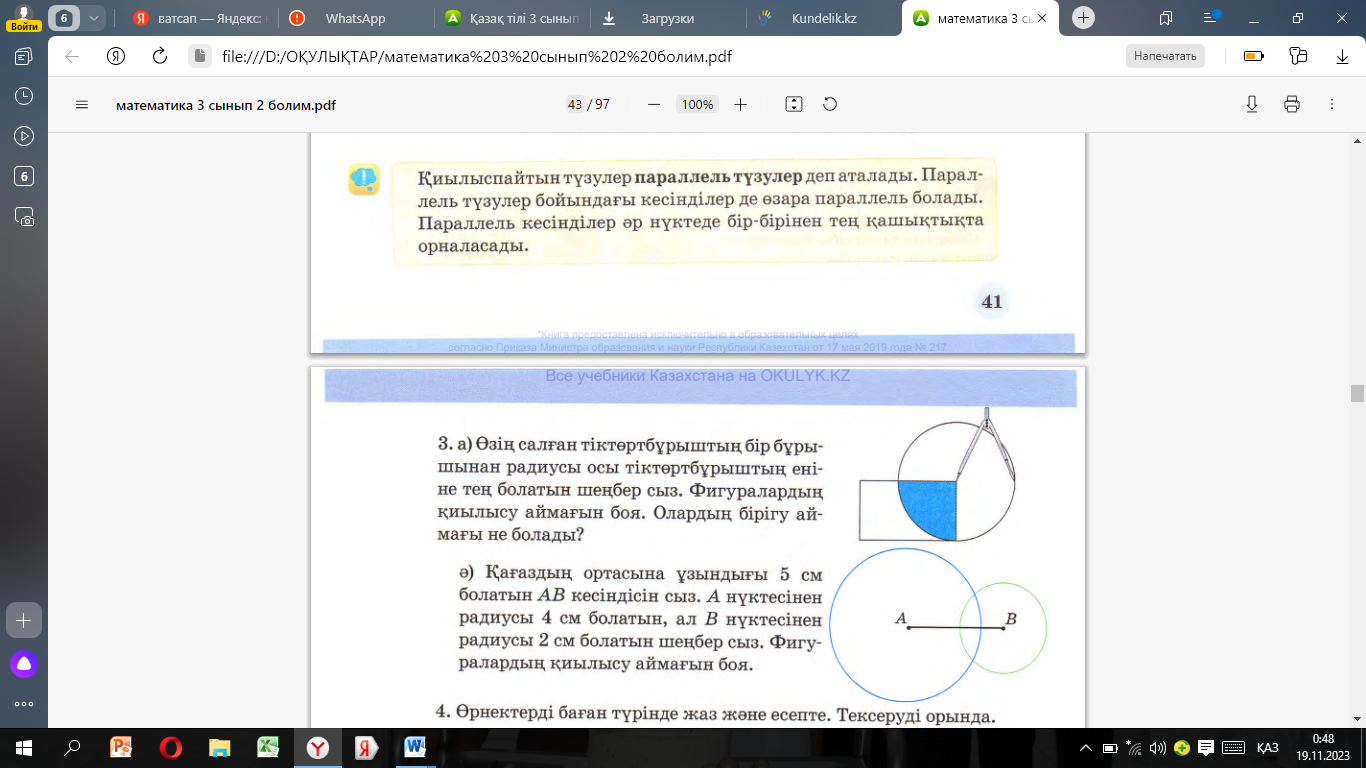Click the 100% zoom level field
The height and width of the screenshot is (768, 1366).
(696, 104)
